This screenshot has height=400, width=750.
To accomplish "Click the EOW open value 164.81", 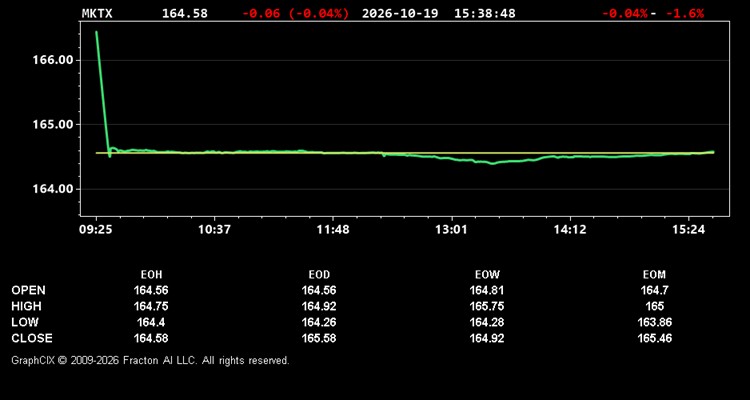I will pos(487,290).
